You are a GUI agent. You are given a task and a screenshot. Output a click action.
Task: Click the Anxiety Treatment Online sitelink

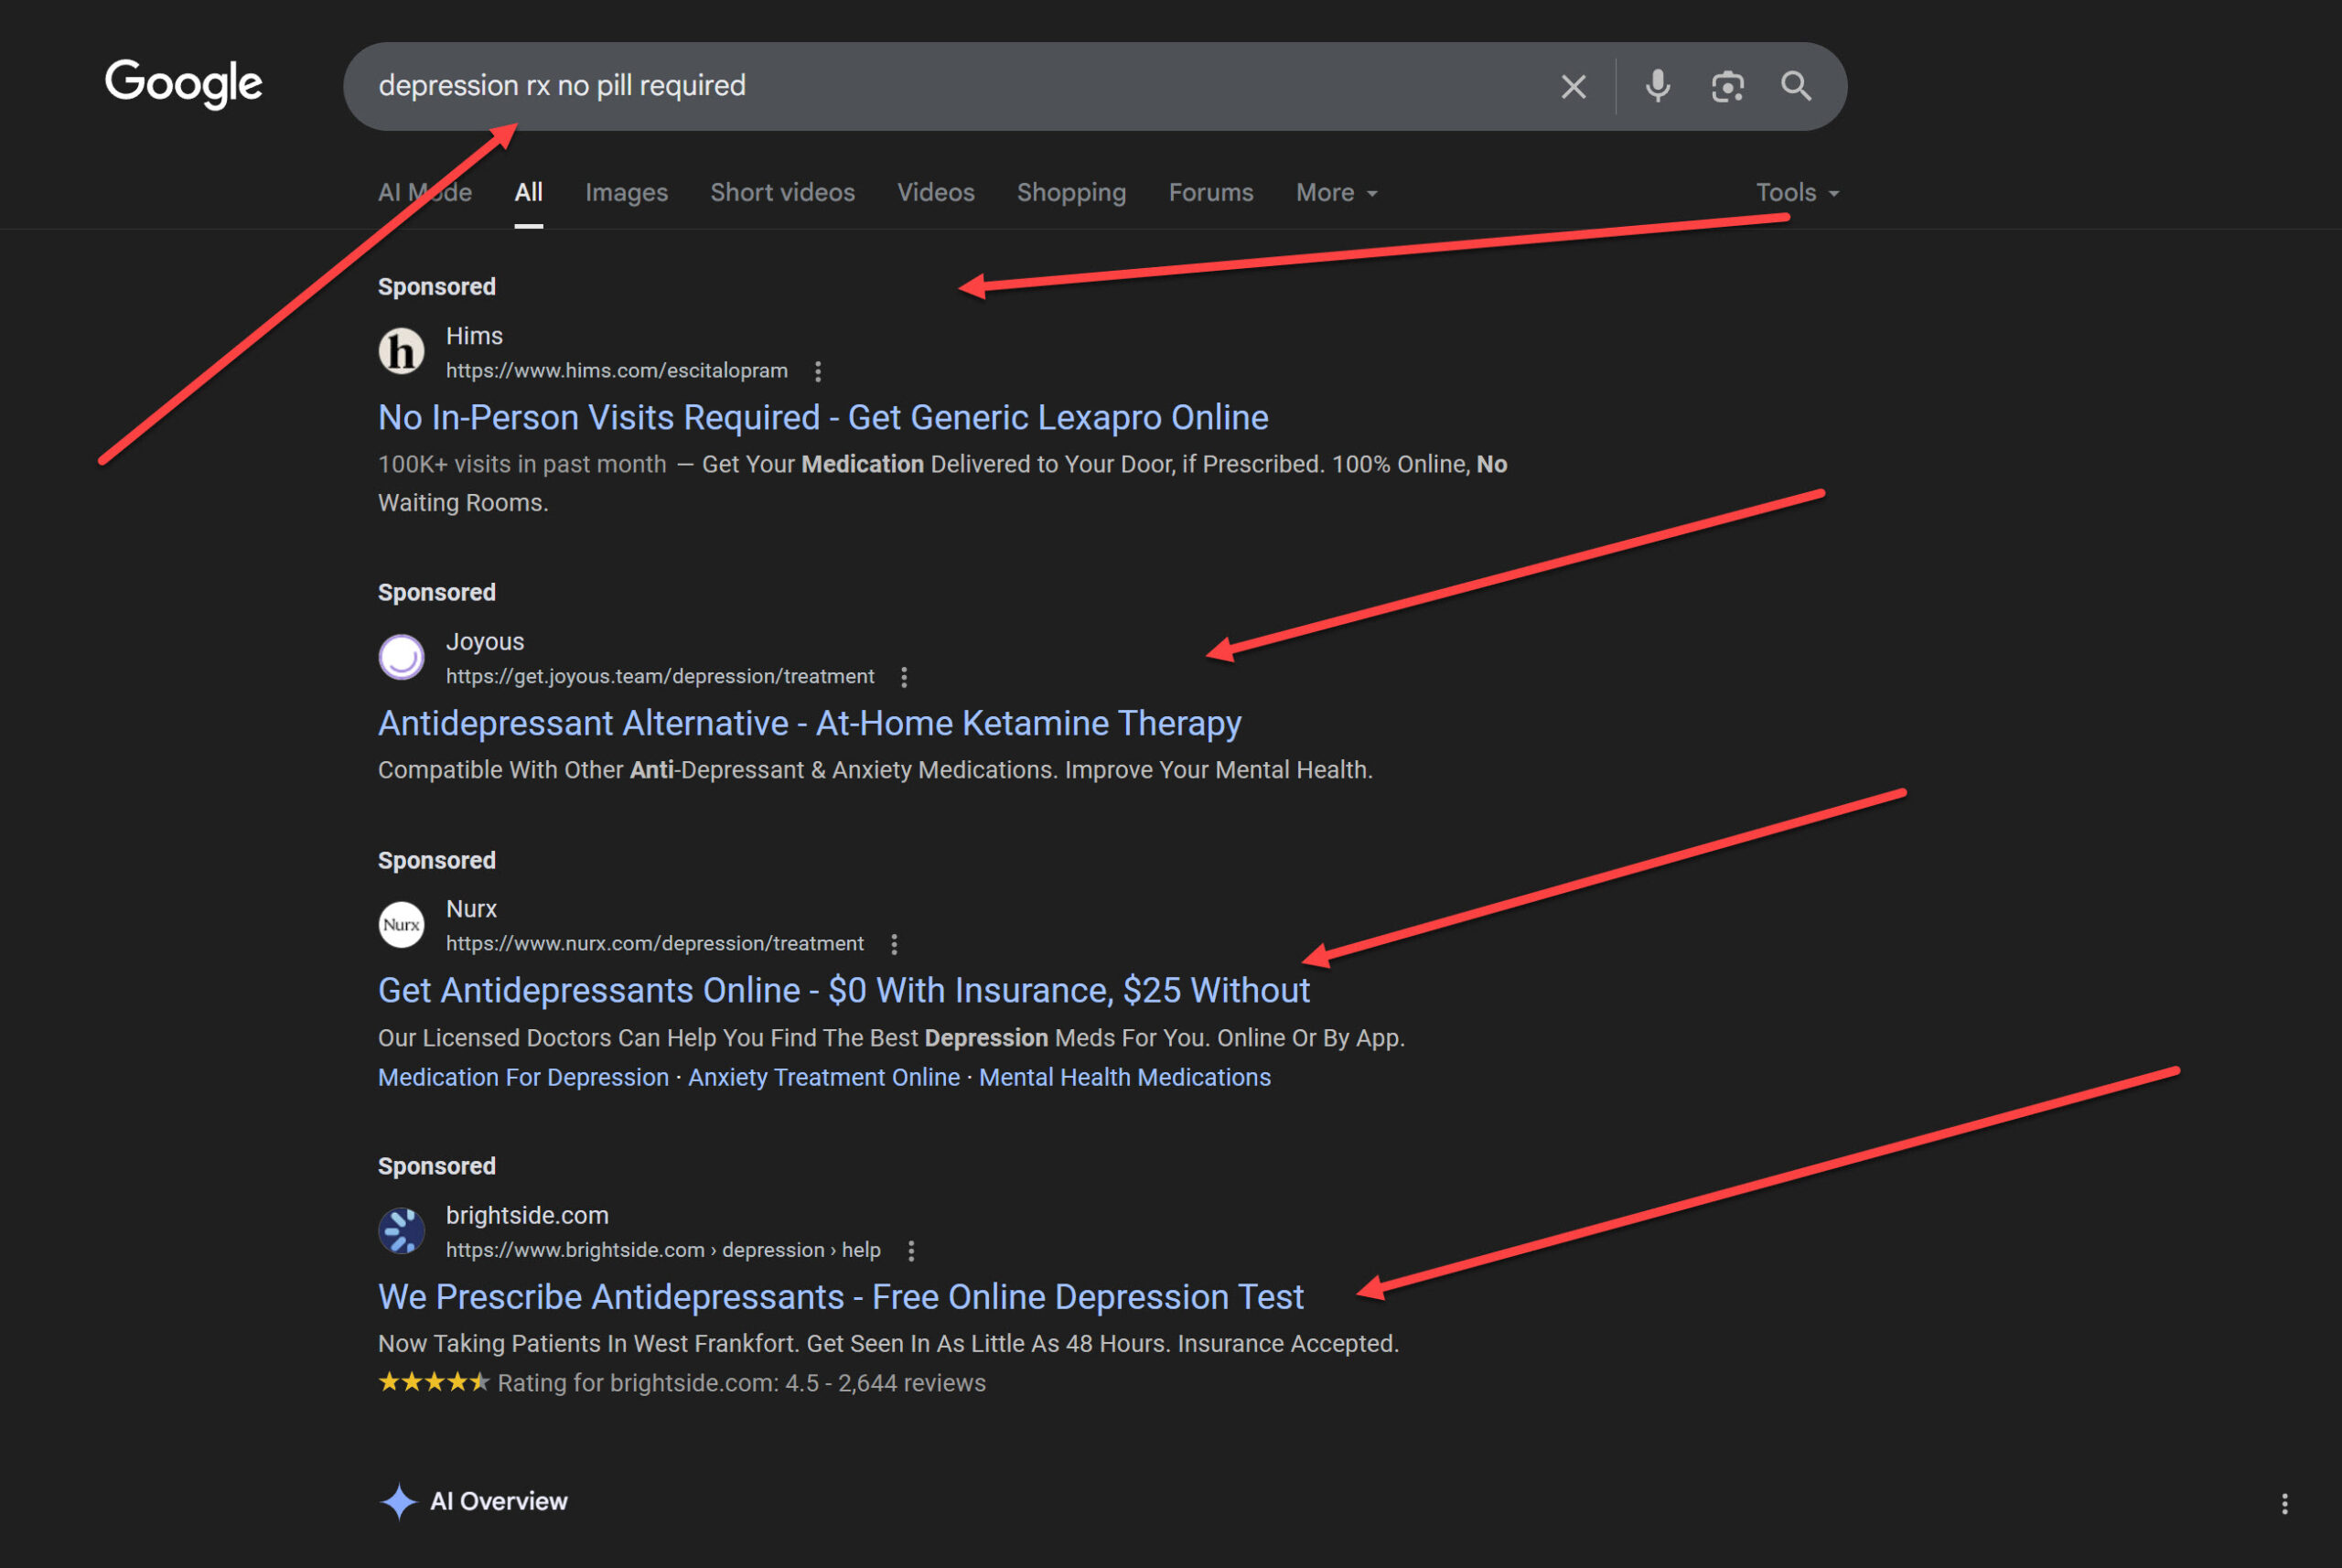click(824, 1078)
